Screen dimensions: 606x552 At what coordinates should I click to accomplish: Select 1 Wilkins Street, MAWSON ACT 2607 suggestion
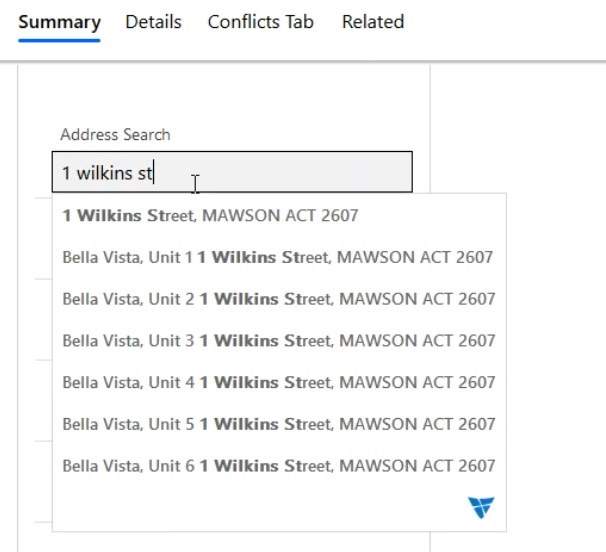click(x=279, y=215)
